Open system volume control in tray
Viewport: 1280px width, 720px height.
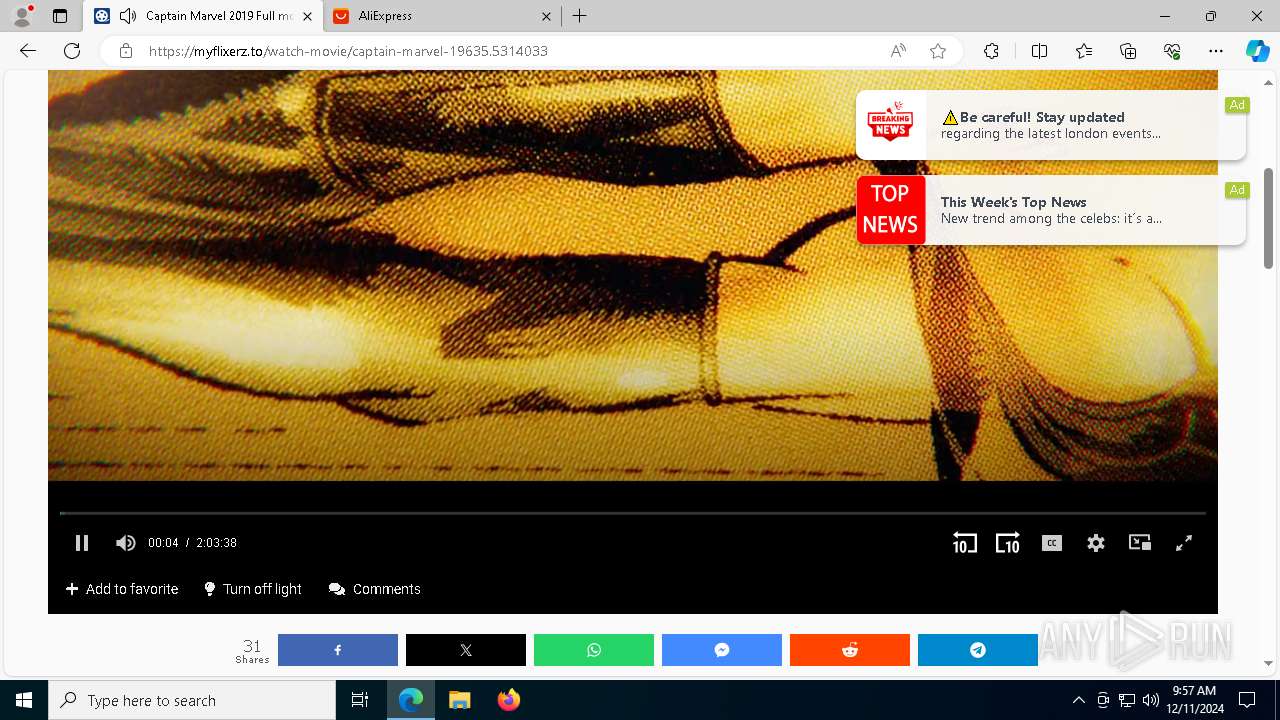pyautogui.click(x=1151, y=700)
